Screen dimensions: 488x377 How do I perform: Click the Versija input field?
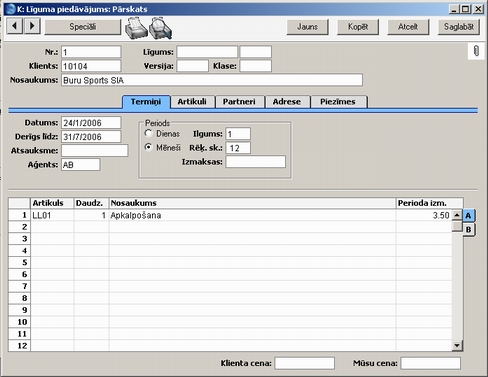[x=193, y=66]
